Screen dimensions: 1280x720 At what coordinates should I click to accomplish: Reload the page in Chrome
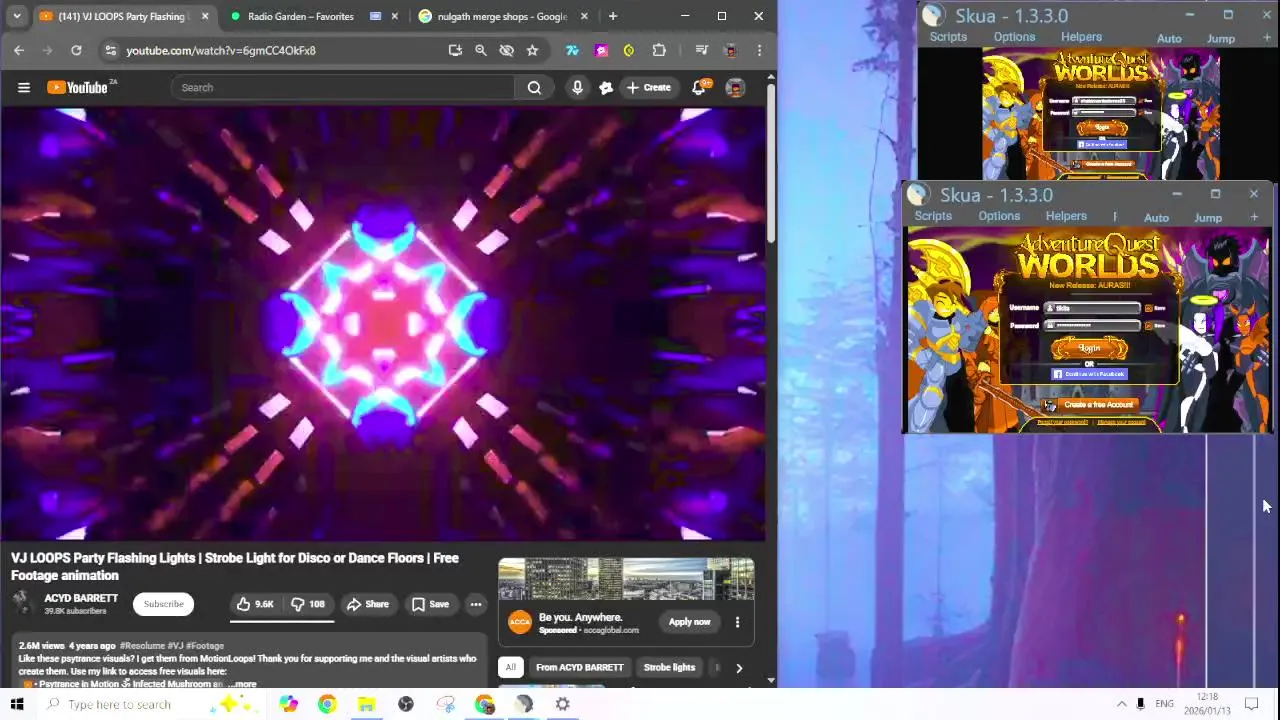[76, 50]
